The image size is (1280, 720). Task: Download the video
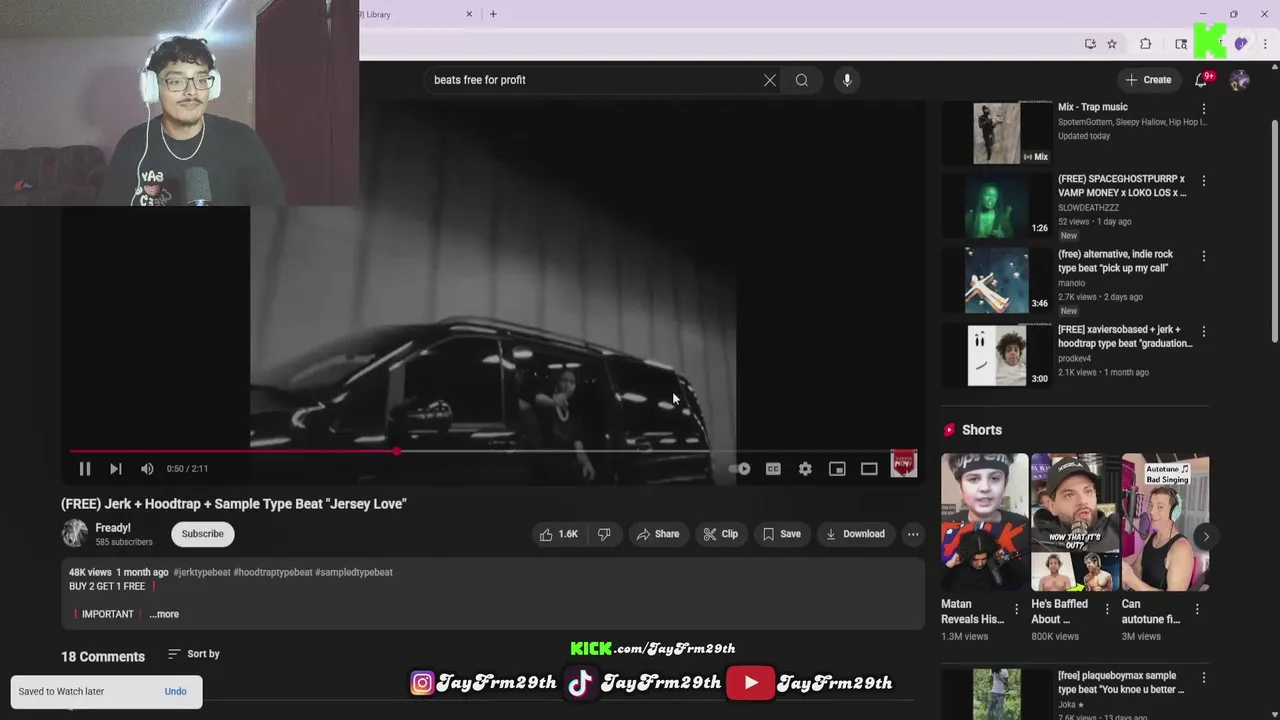click(855, 534)
